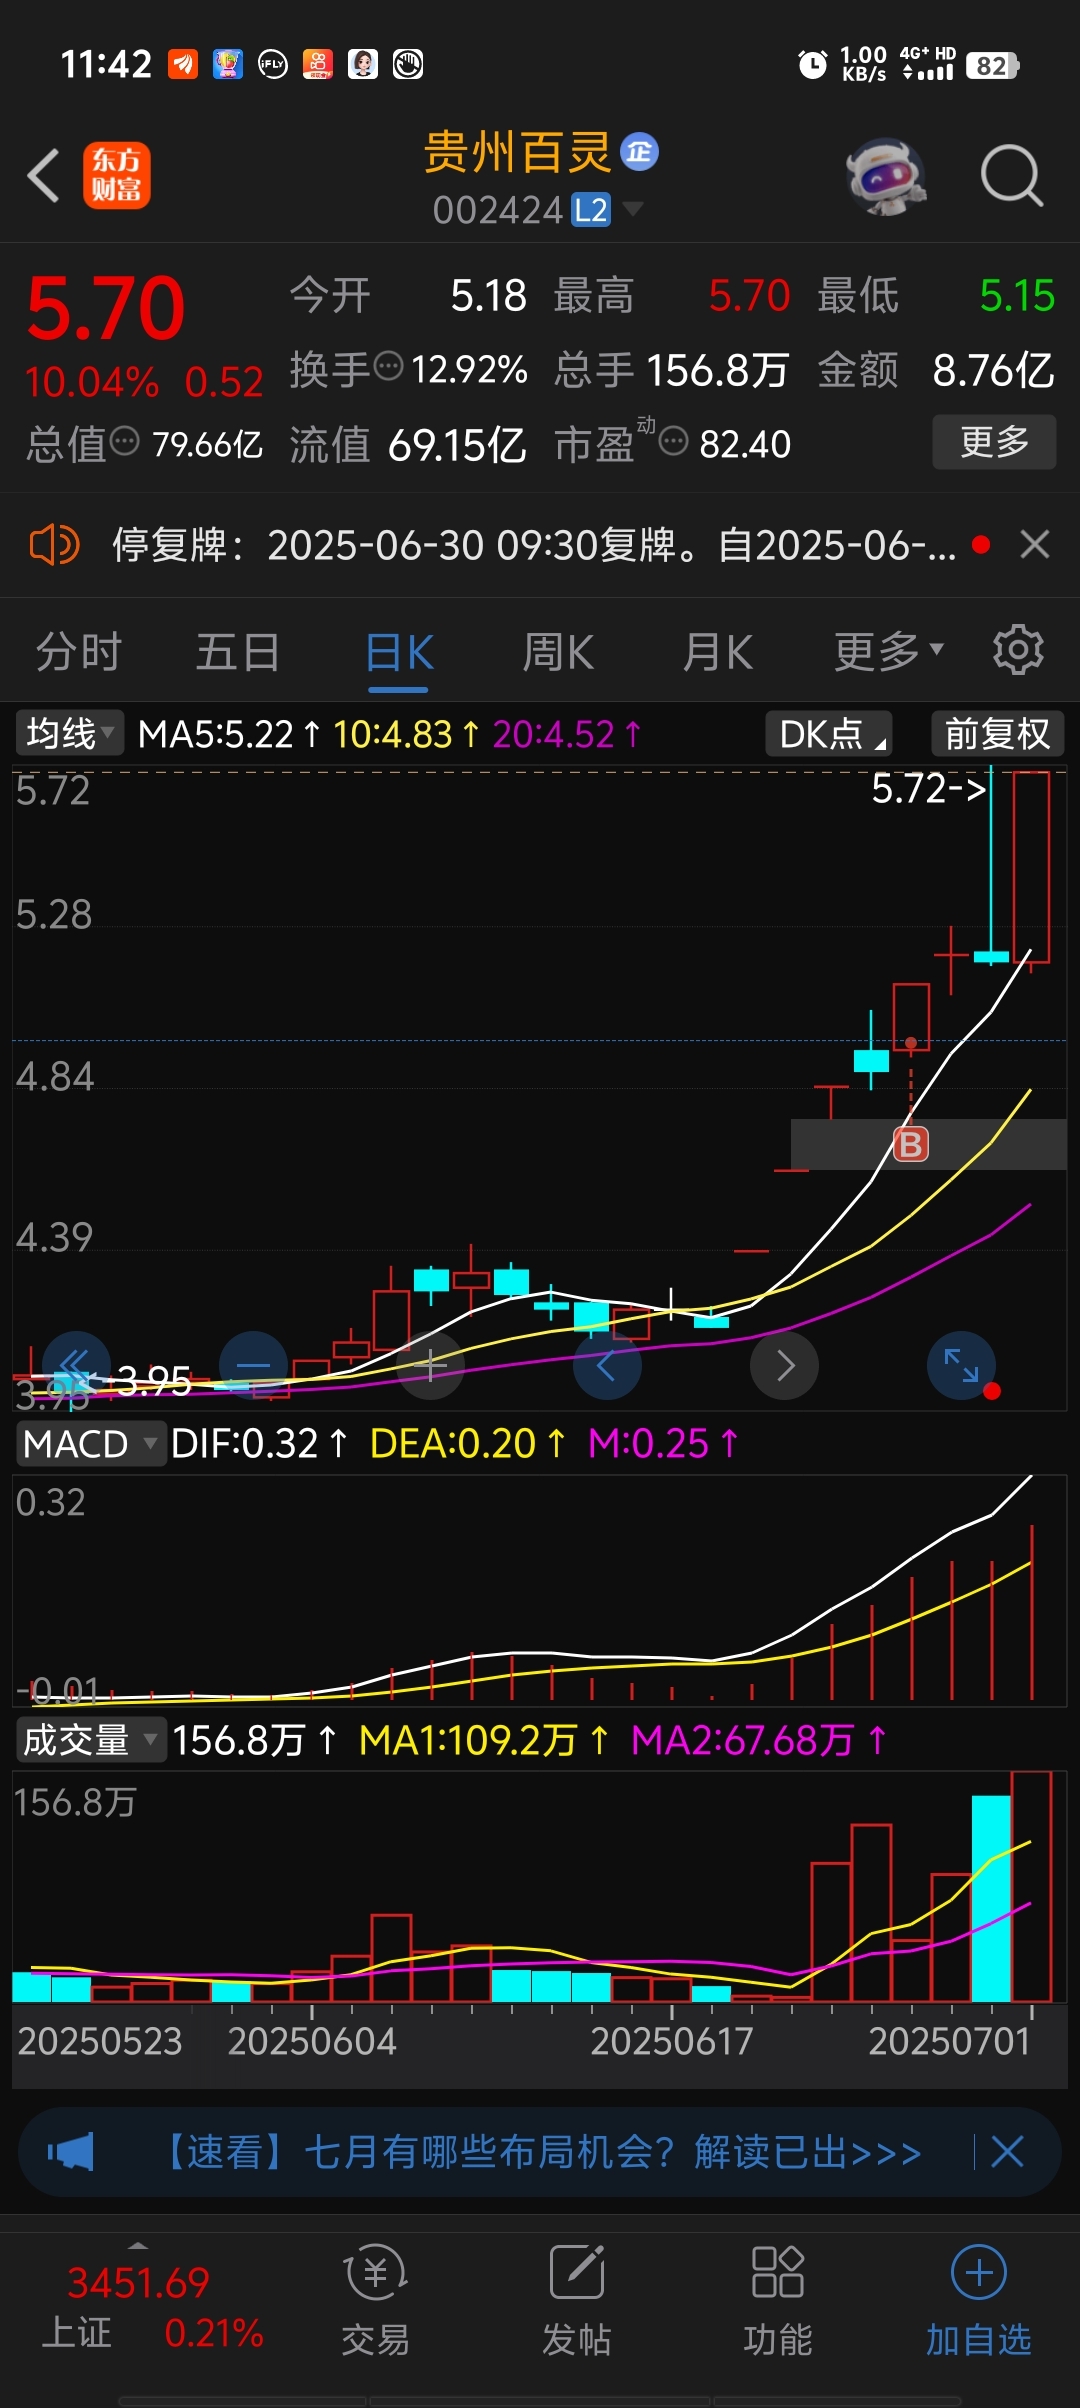Image resolution: width=1080 pixels, height=2408 pixels.
Task: Tap the latest red candlestick
Action: point(1031,867)
